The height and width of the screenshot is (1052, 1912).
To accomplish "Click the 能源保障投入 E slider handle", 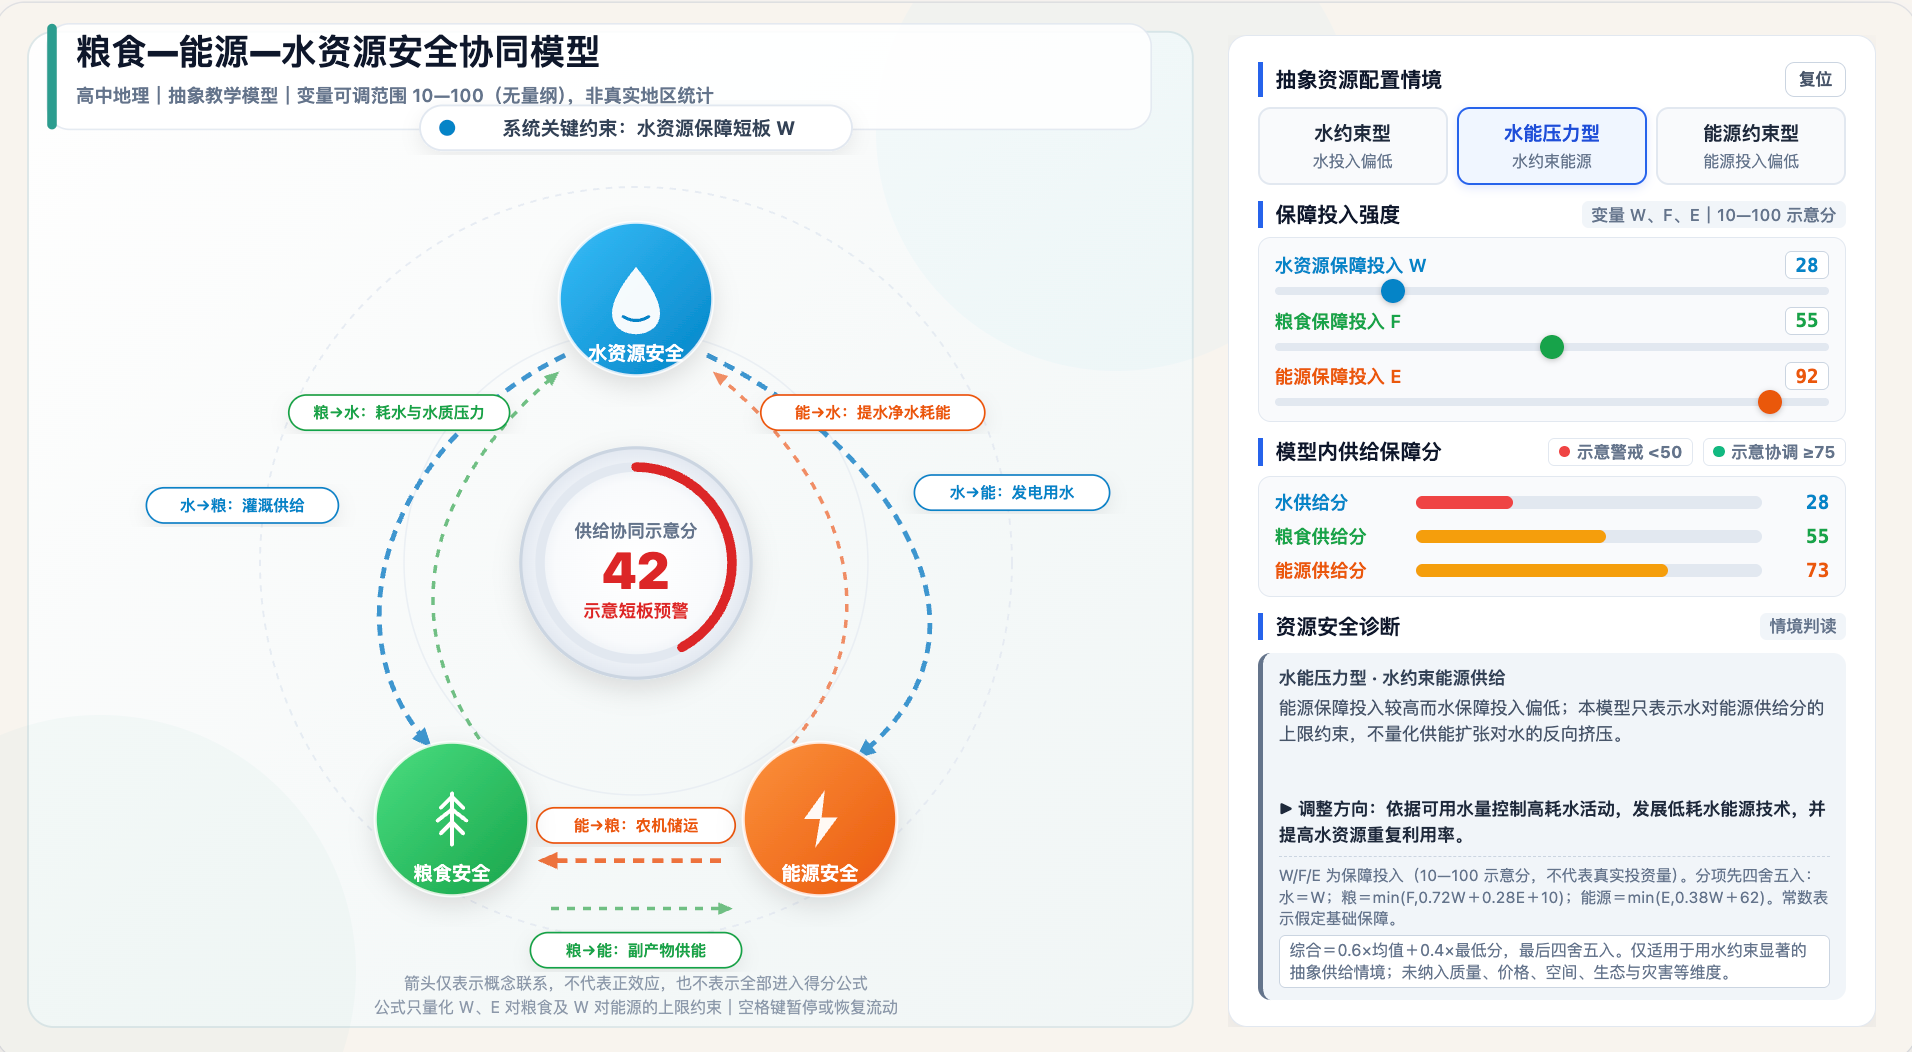I will click(1769, 402).
